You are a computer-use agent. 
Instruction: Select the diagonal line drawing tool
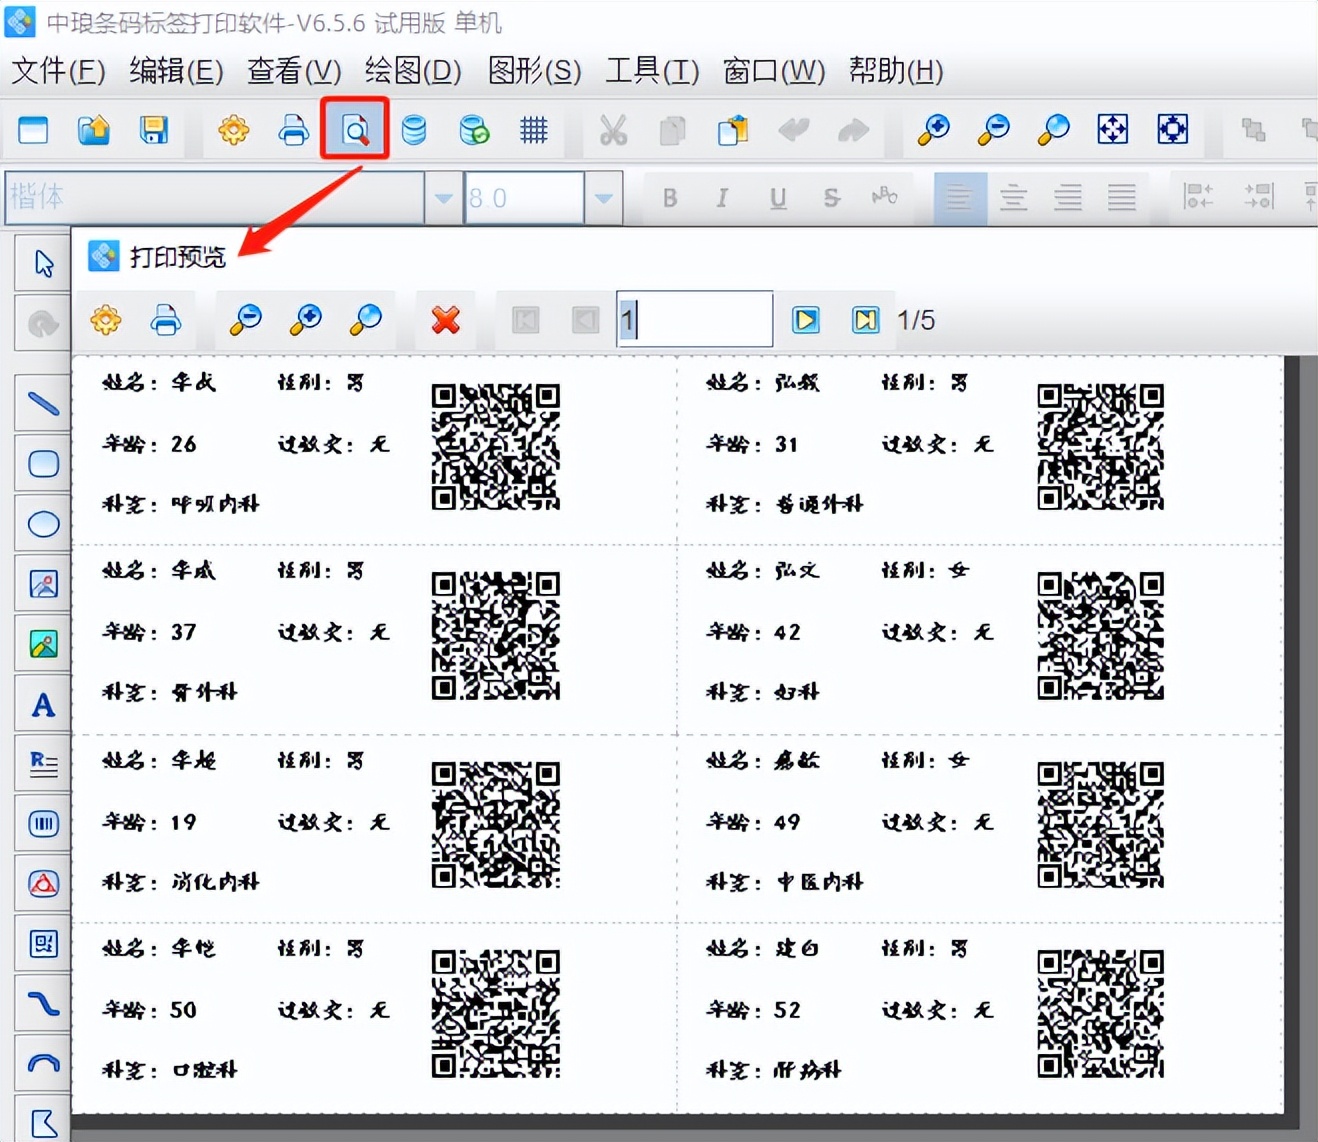[x=43, y=403]
